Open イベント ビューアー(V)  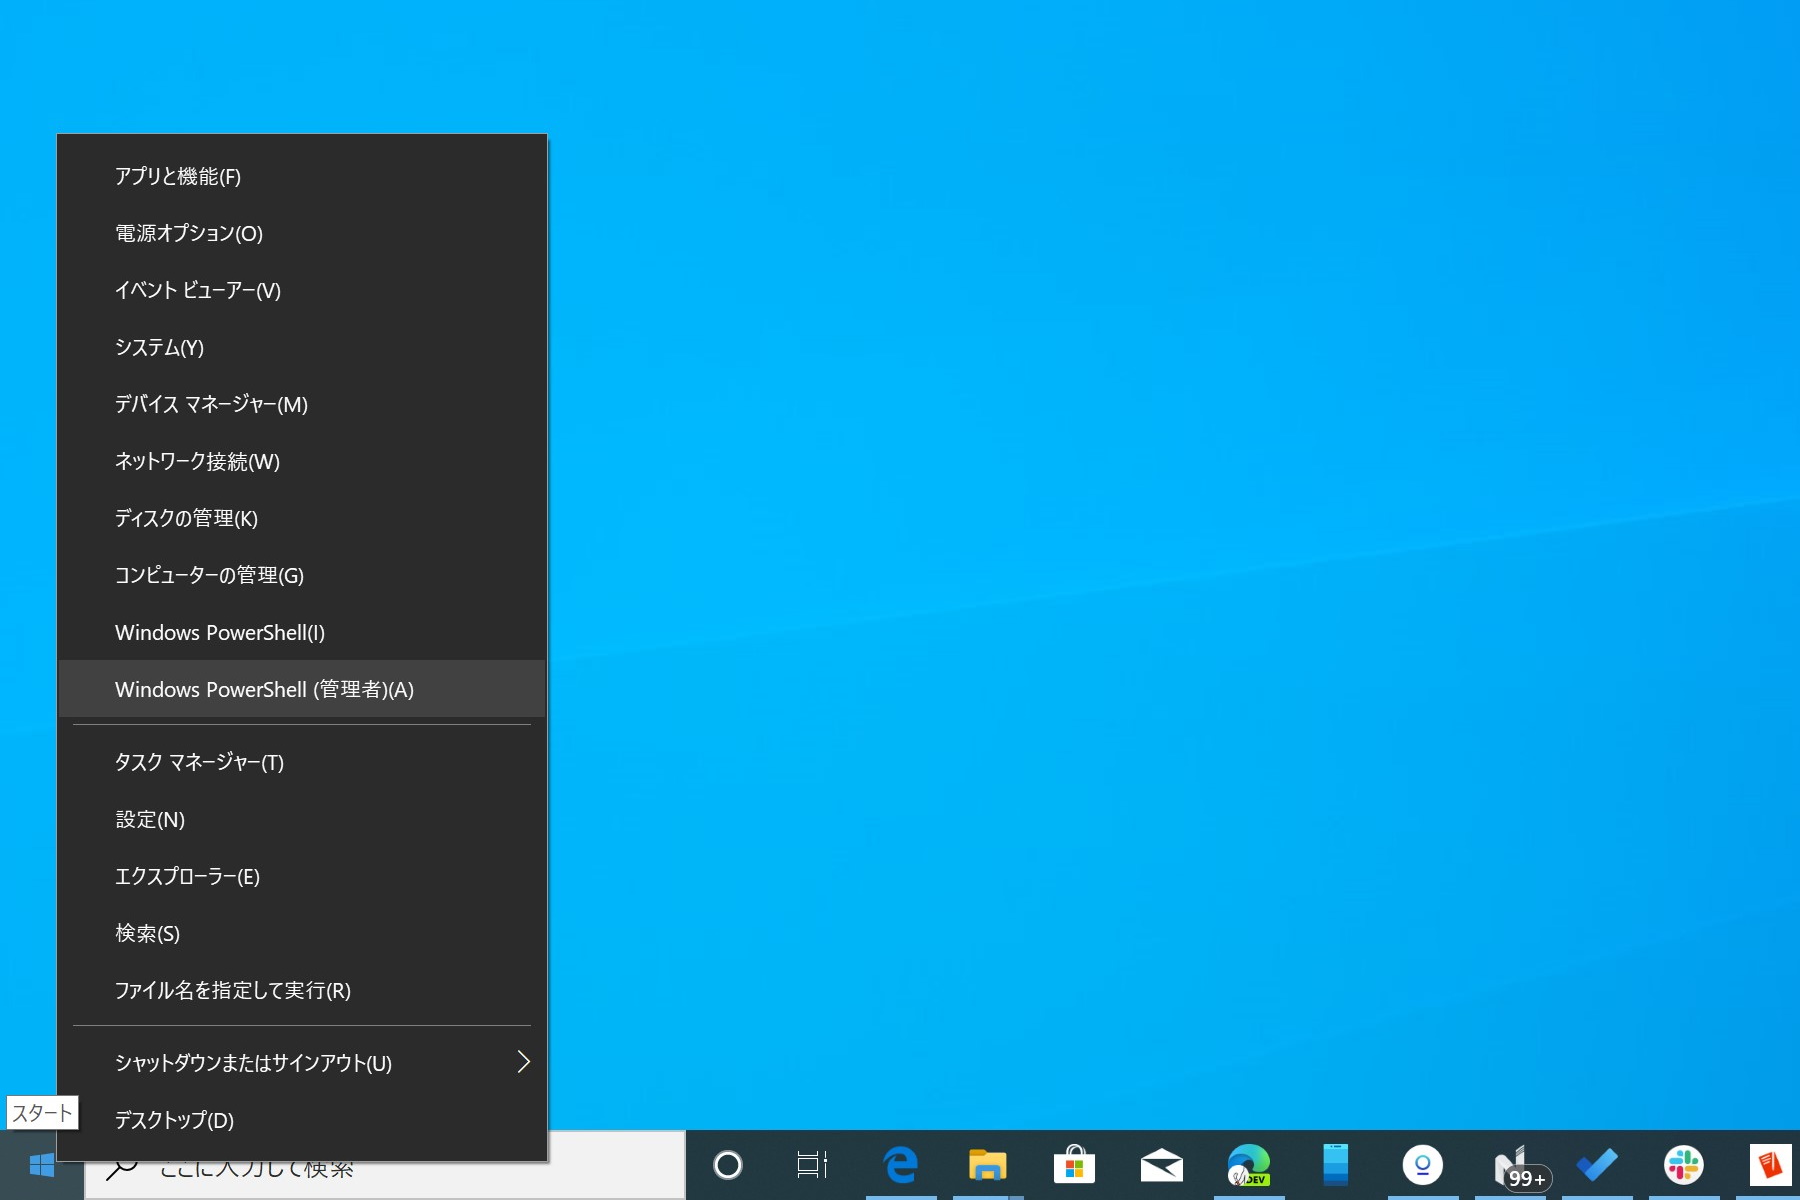click(301, 291)
